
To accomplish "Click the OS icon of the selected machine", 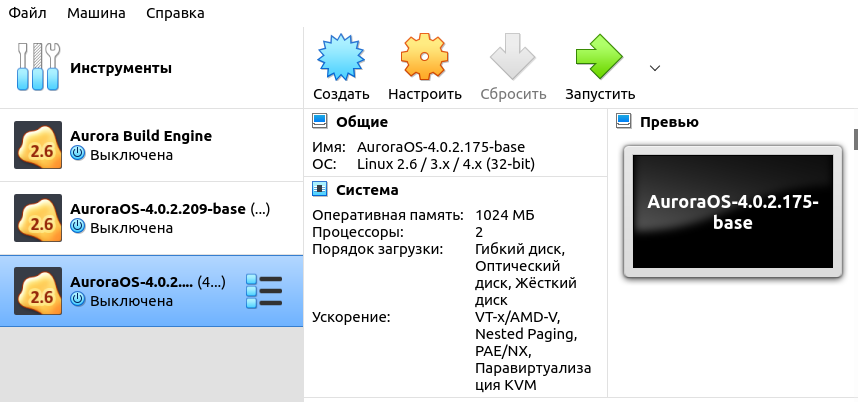I will point(38,291).
